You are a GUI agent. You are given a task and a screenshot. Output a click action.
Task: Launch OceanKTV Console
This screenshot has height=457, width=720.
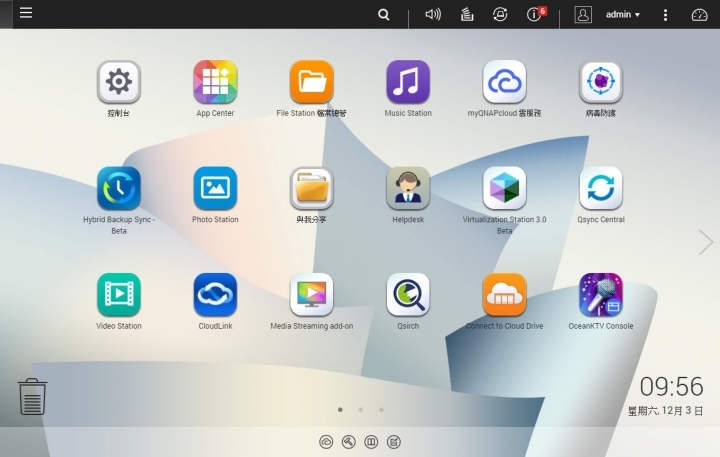click(601, 295)
